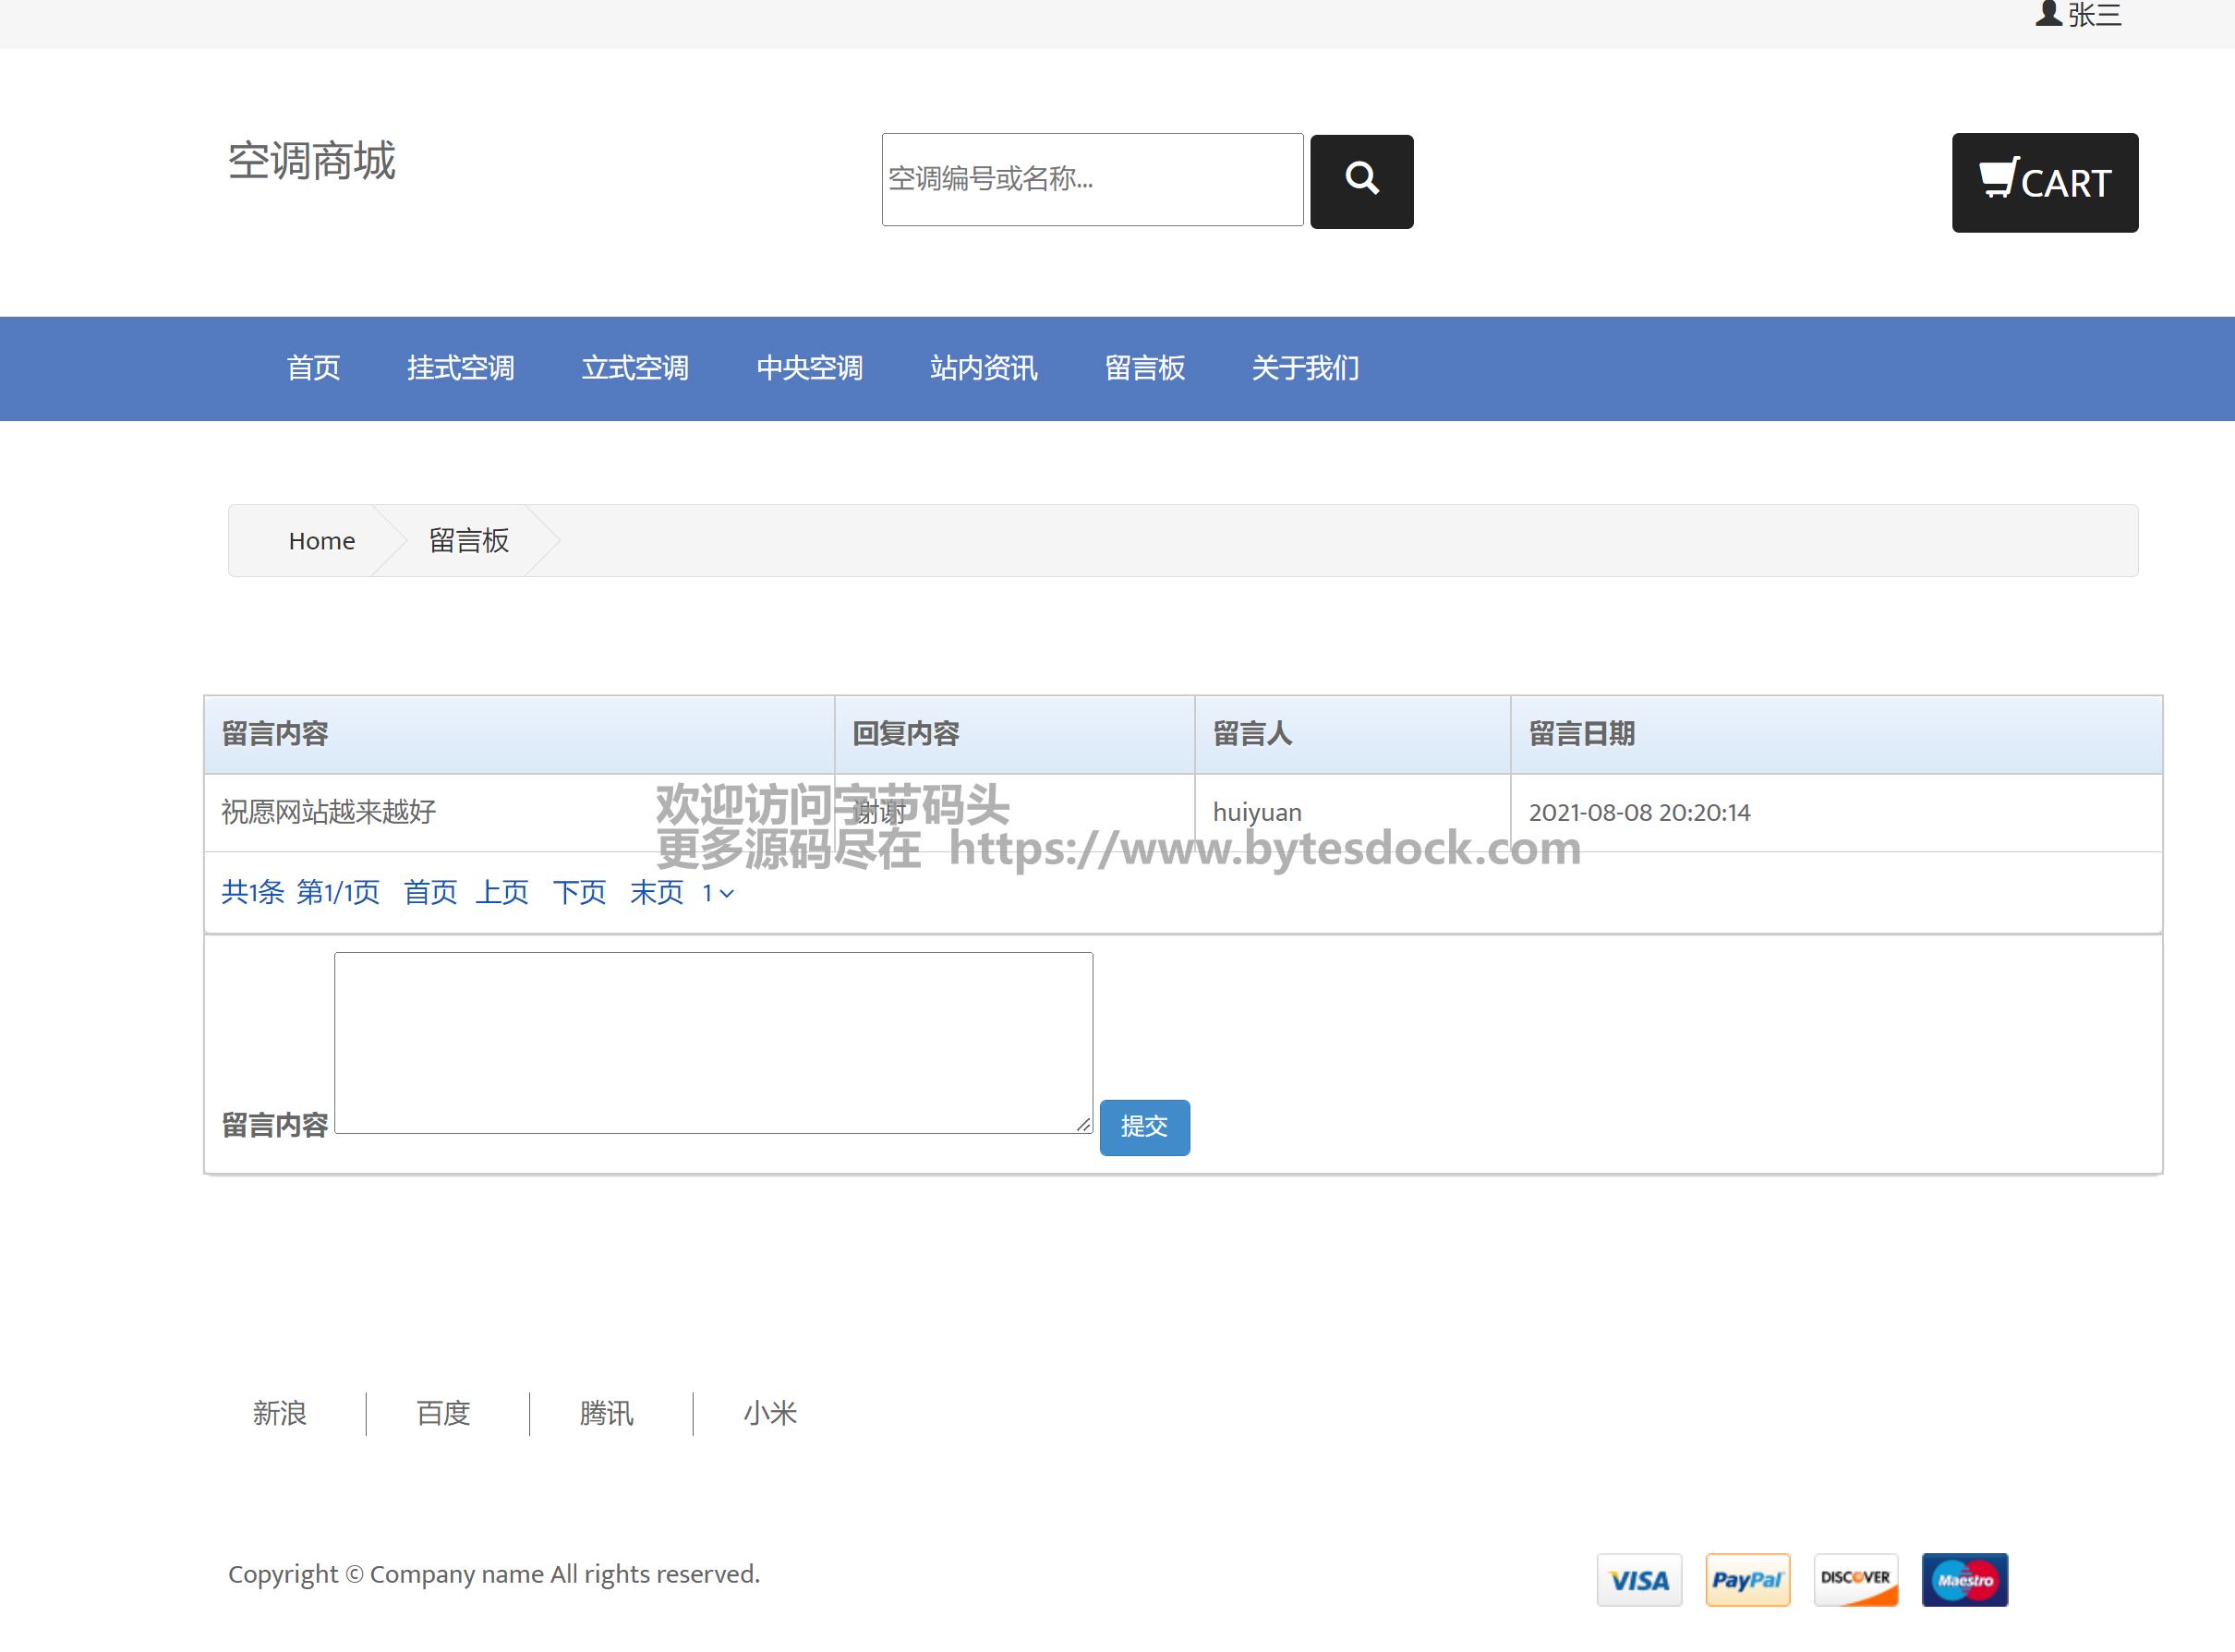
Task: Open 站内资讯 navigation item
Action: click(x=983, y=368)
